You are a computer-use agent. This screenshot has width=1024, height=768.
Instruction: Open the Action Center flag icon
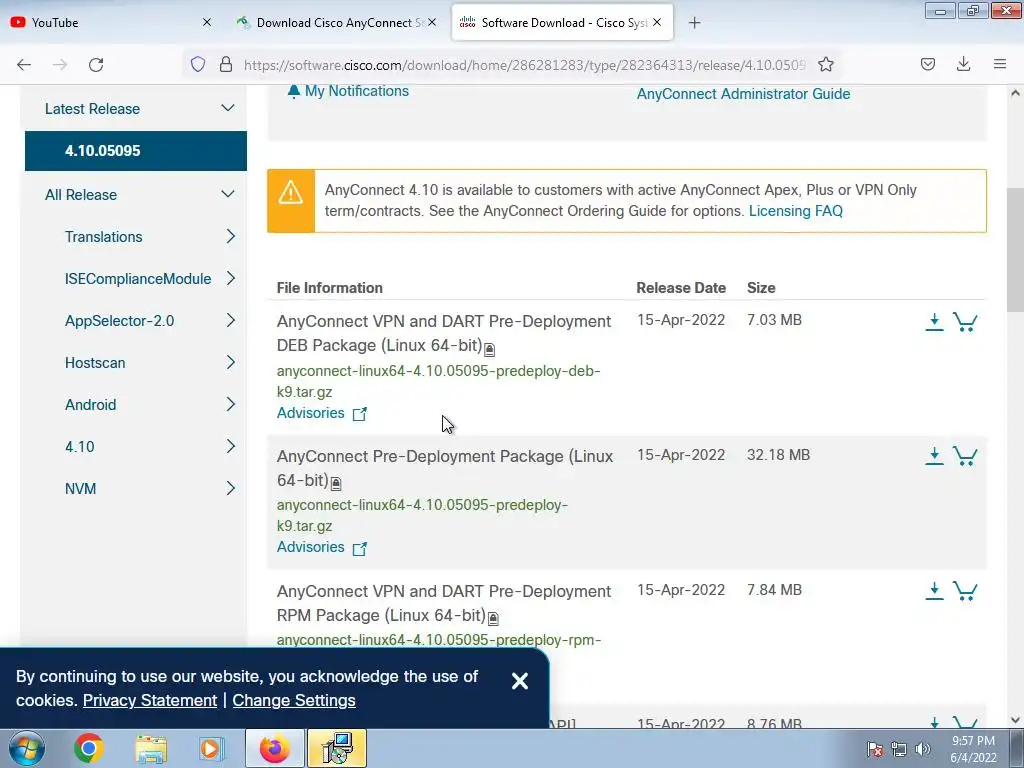875,749
